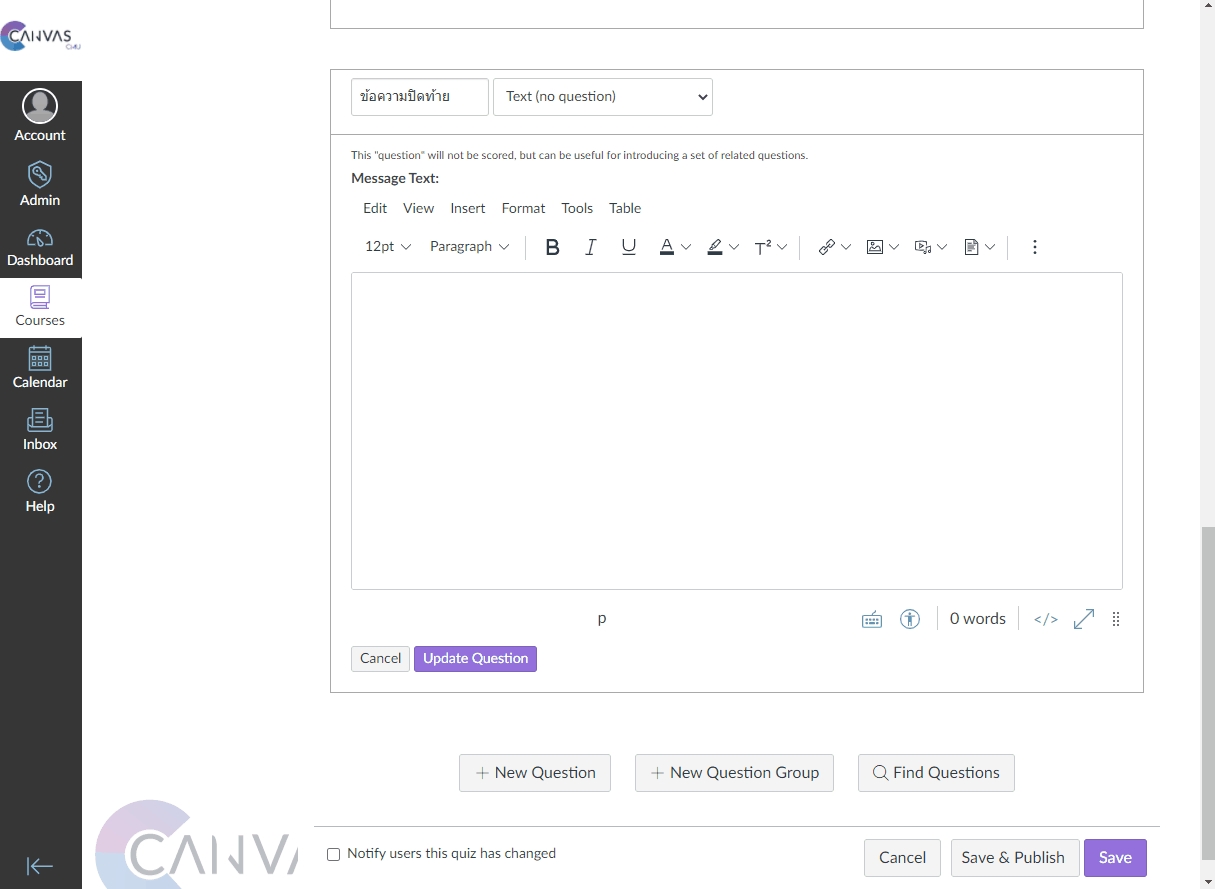Image resolution: width=1215 pixels, height=889 pixels.
Task: Expand editor to fullscreen
Action: (1083, 619)
